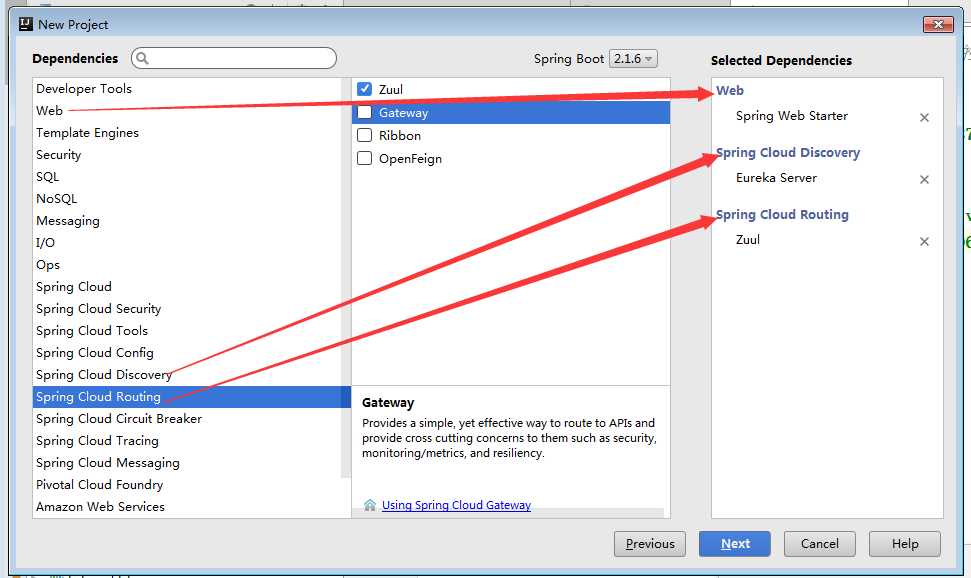Enable the Ribbon dependency checkbox
Viewport: 971px width, 578px height.
coord(364,135)
